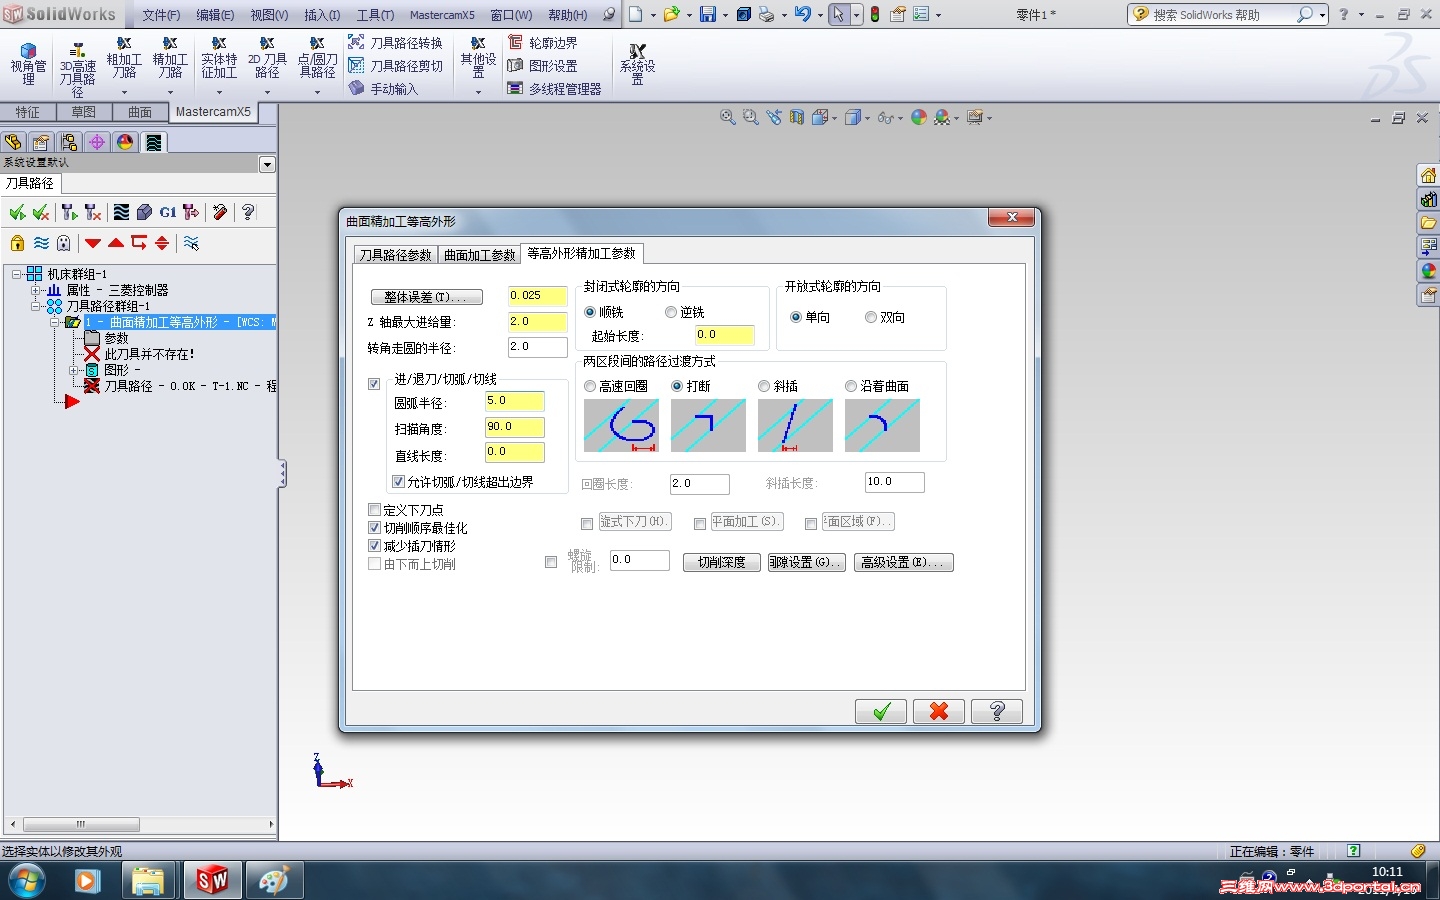
Task: Click the SolidWorks taskbar icon
Action: tap(212, 880)
